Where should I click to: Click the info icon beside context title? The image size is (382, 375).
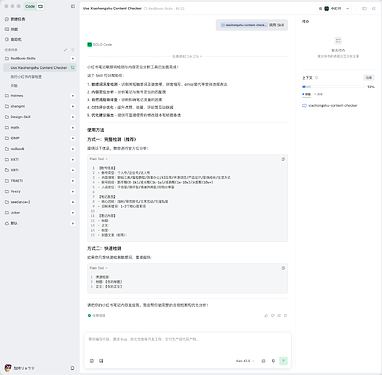tap(316, 78)
